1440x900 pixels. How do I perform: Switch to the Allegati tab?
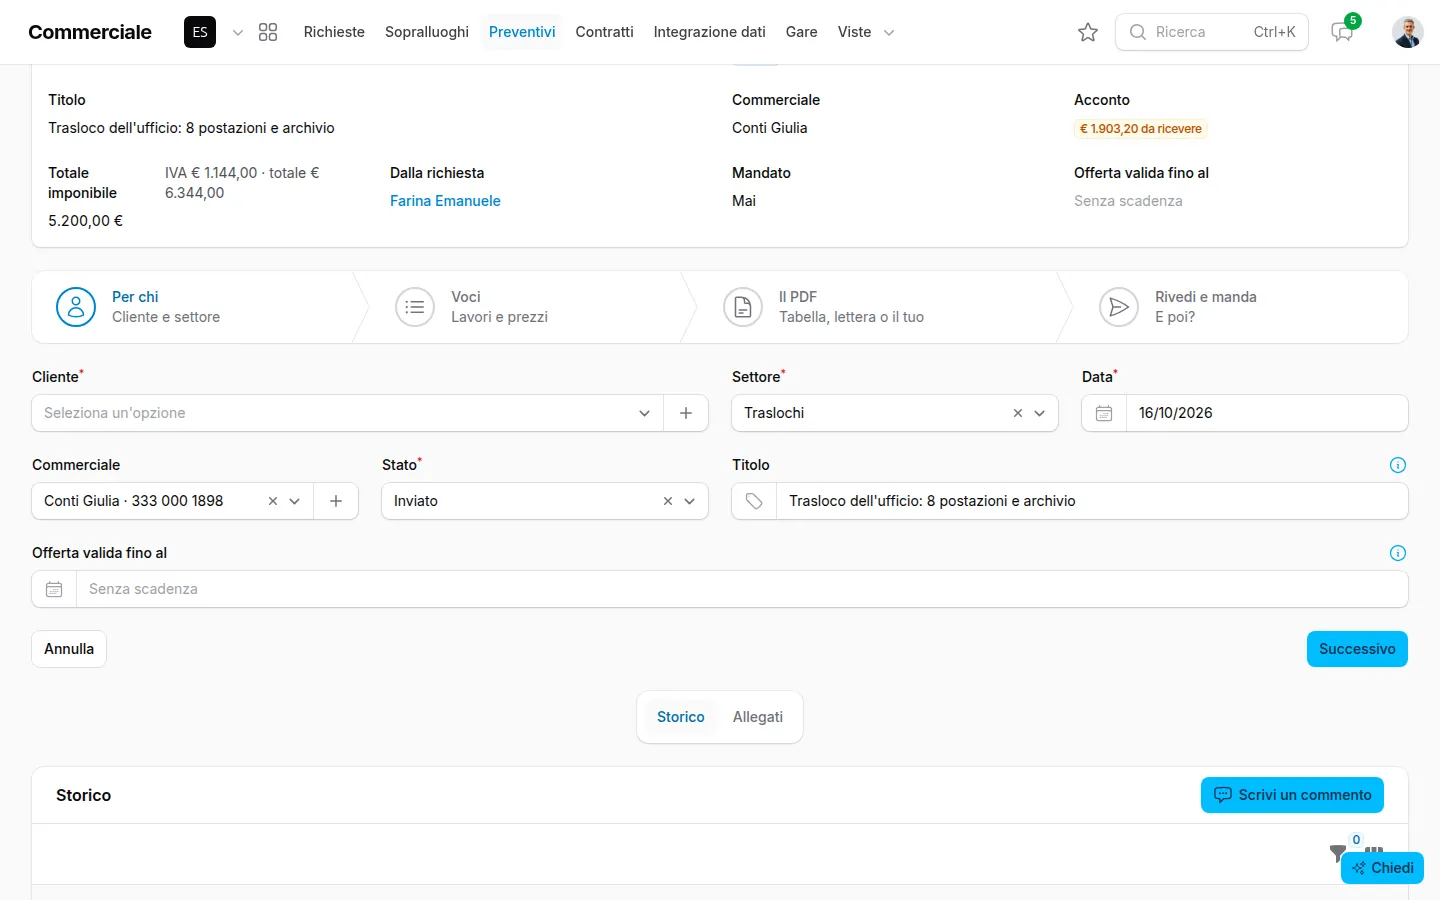pyautogui.click(x=758, y=717)
